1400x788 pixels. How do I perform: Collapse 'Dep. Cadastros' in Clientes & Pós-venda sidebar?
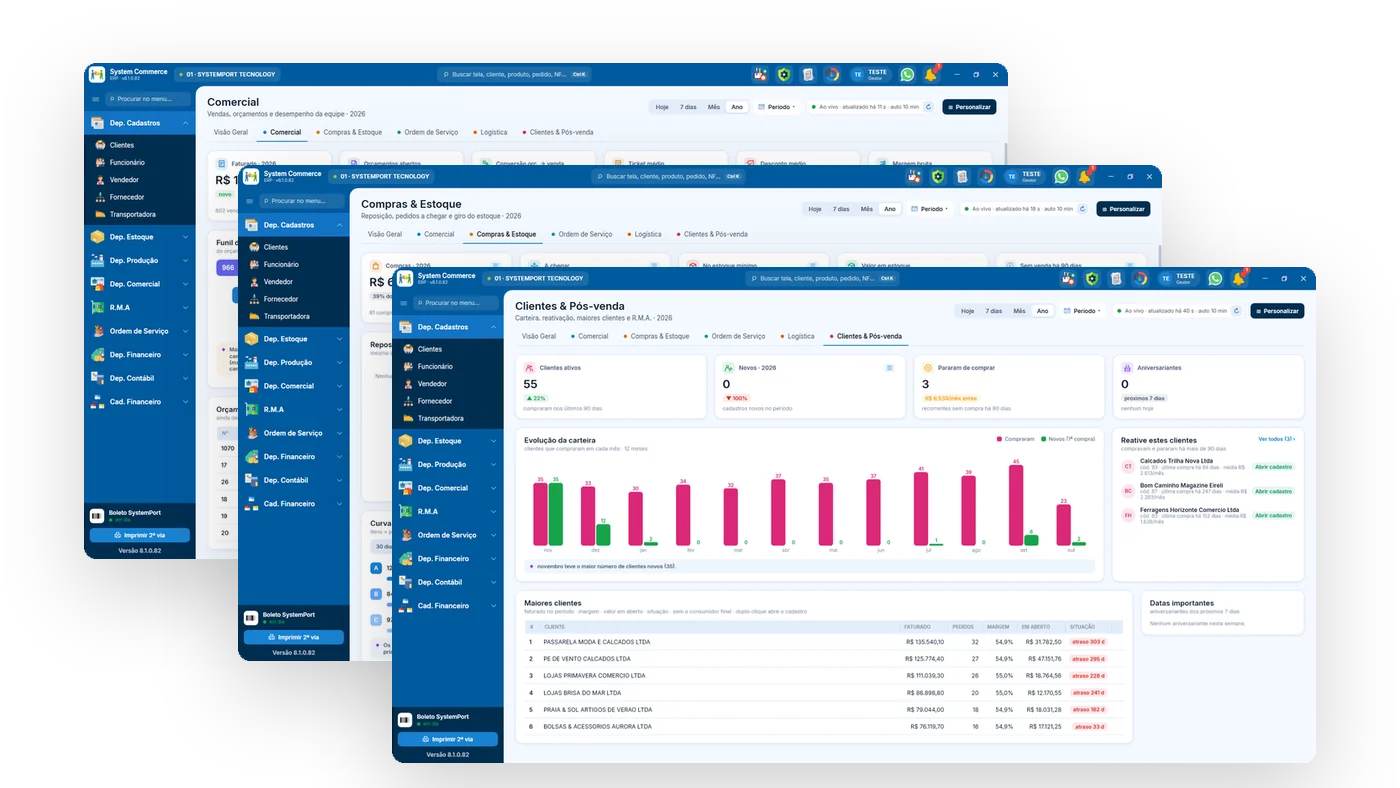click(447, 327)
